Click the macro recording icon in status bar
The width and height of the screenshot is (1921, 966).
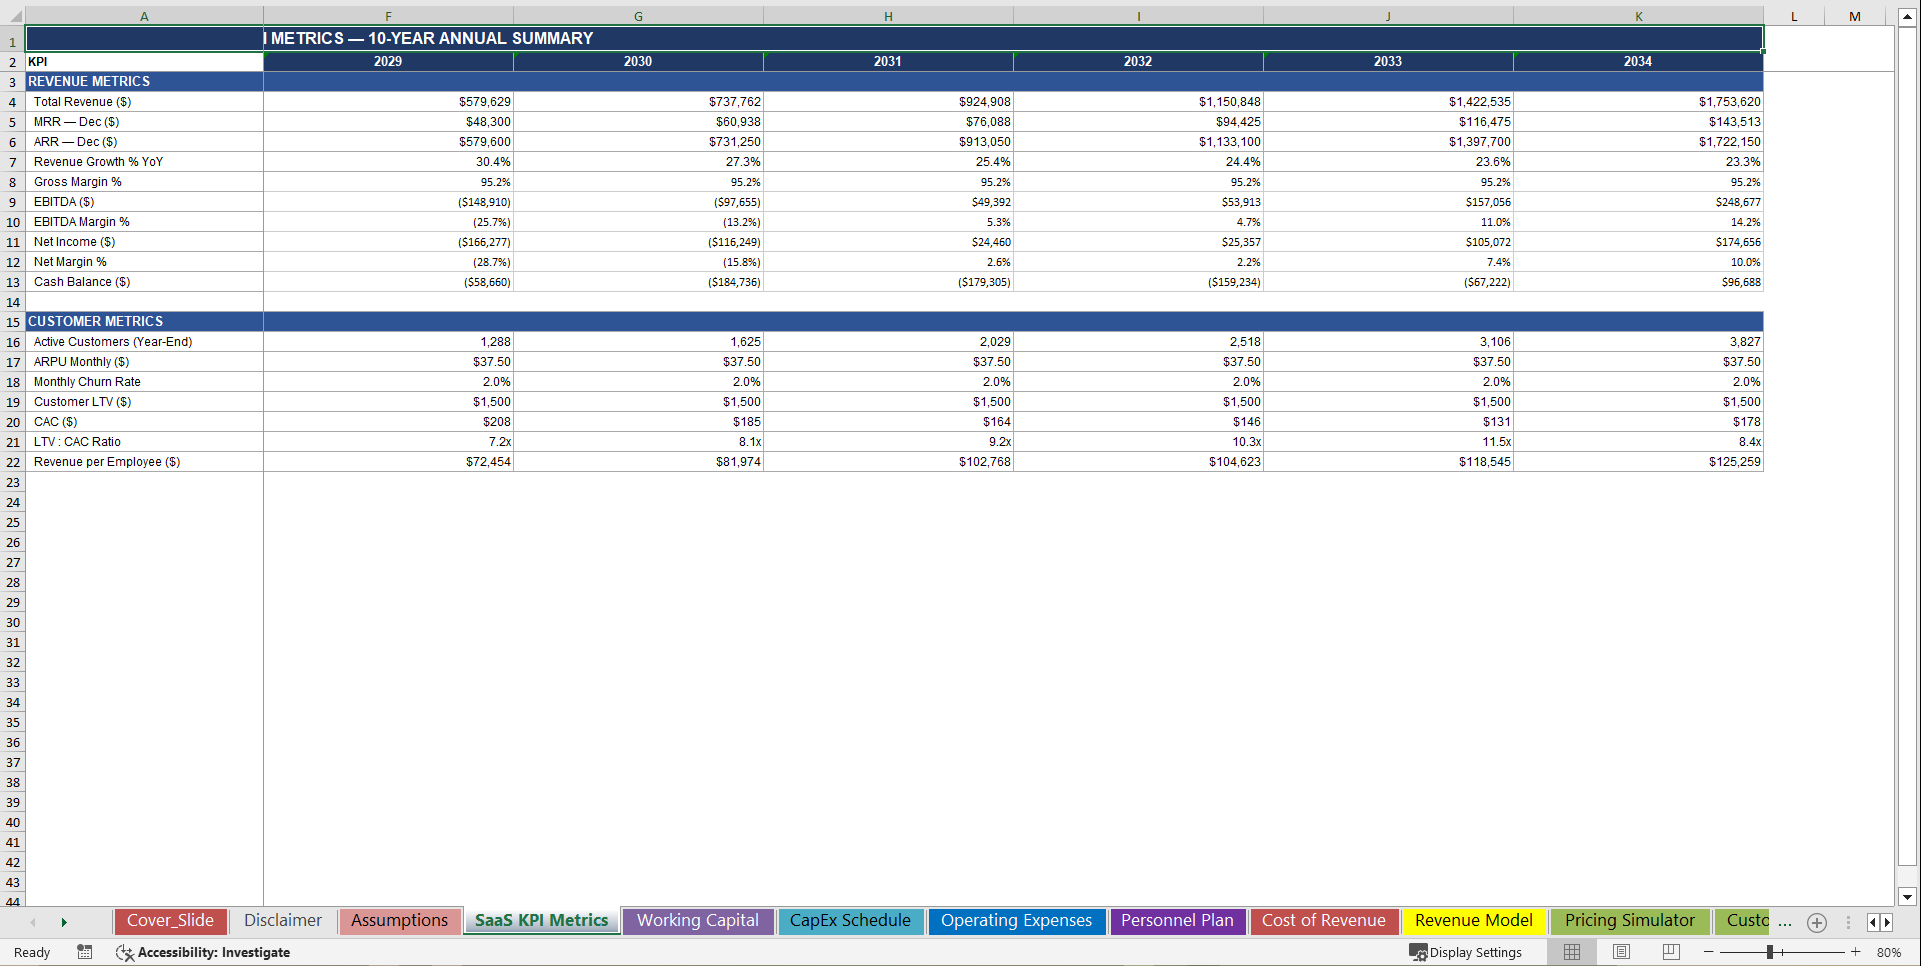point(85,952)
